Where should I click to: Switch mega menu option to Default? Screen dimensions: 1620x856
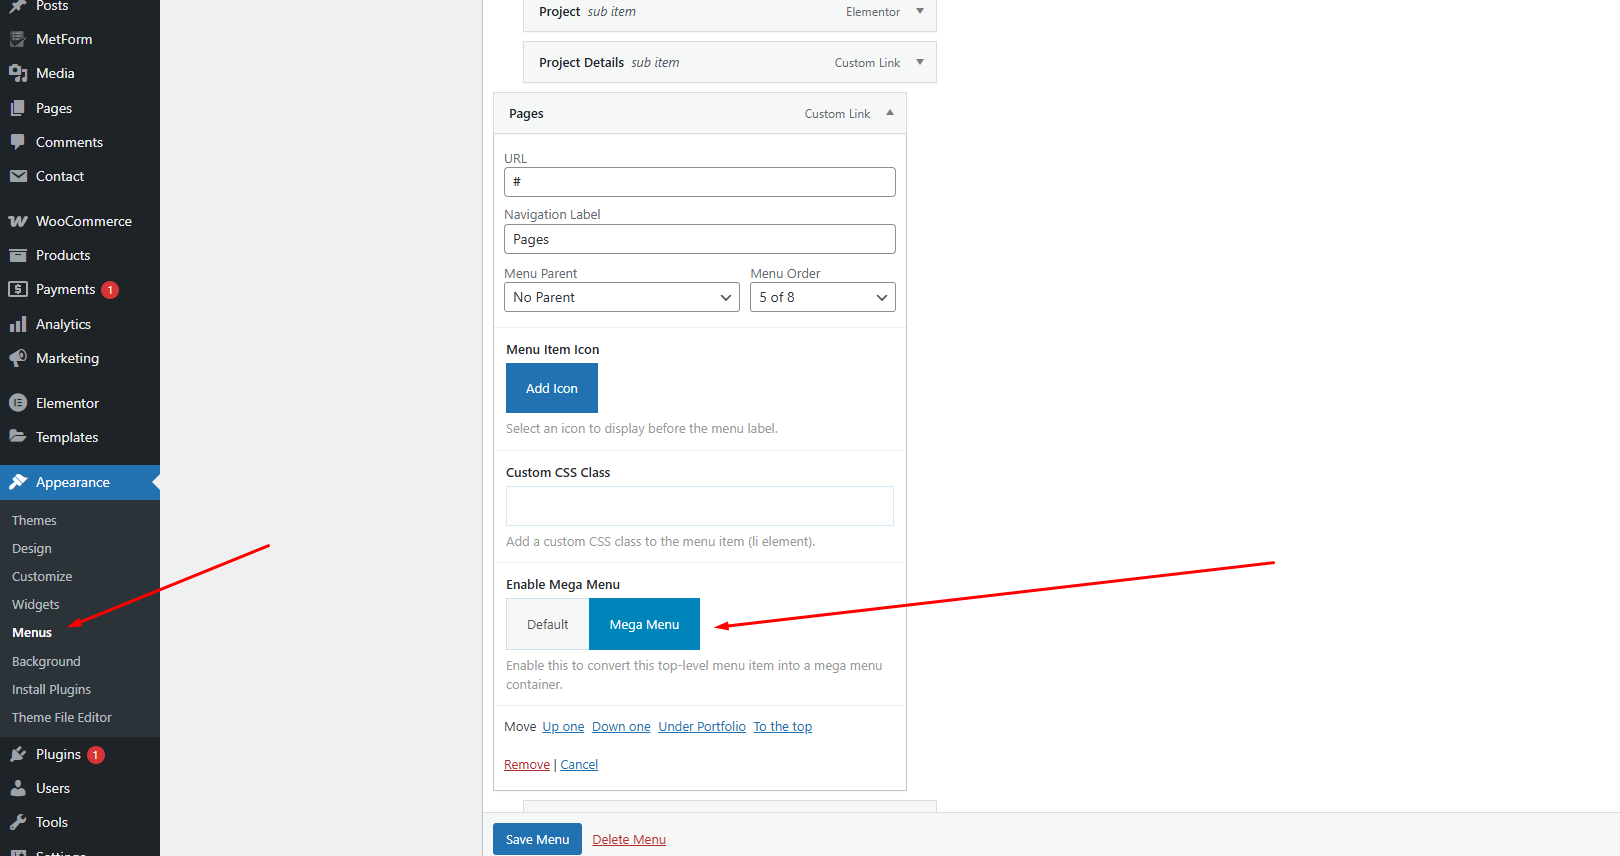(x=547, y=624)
